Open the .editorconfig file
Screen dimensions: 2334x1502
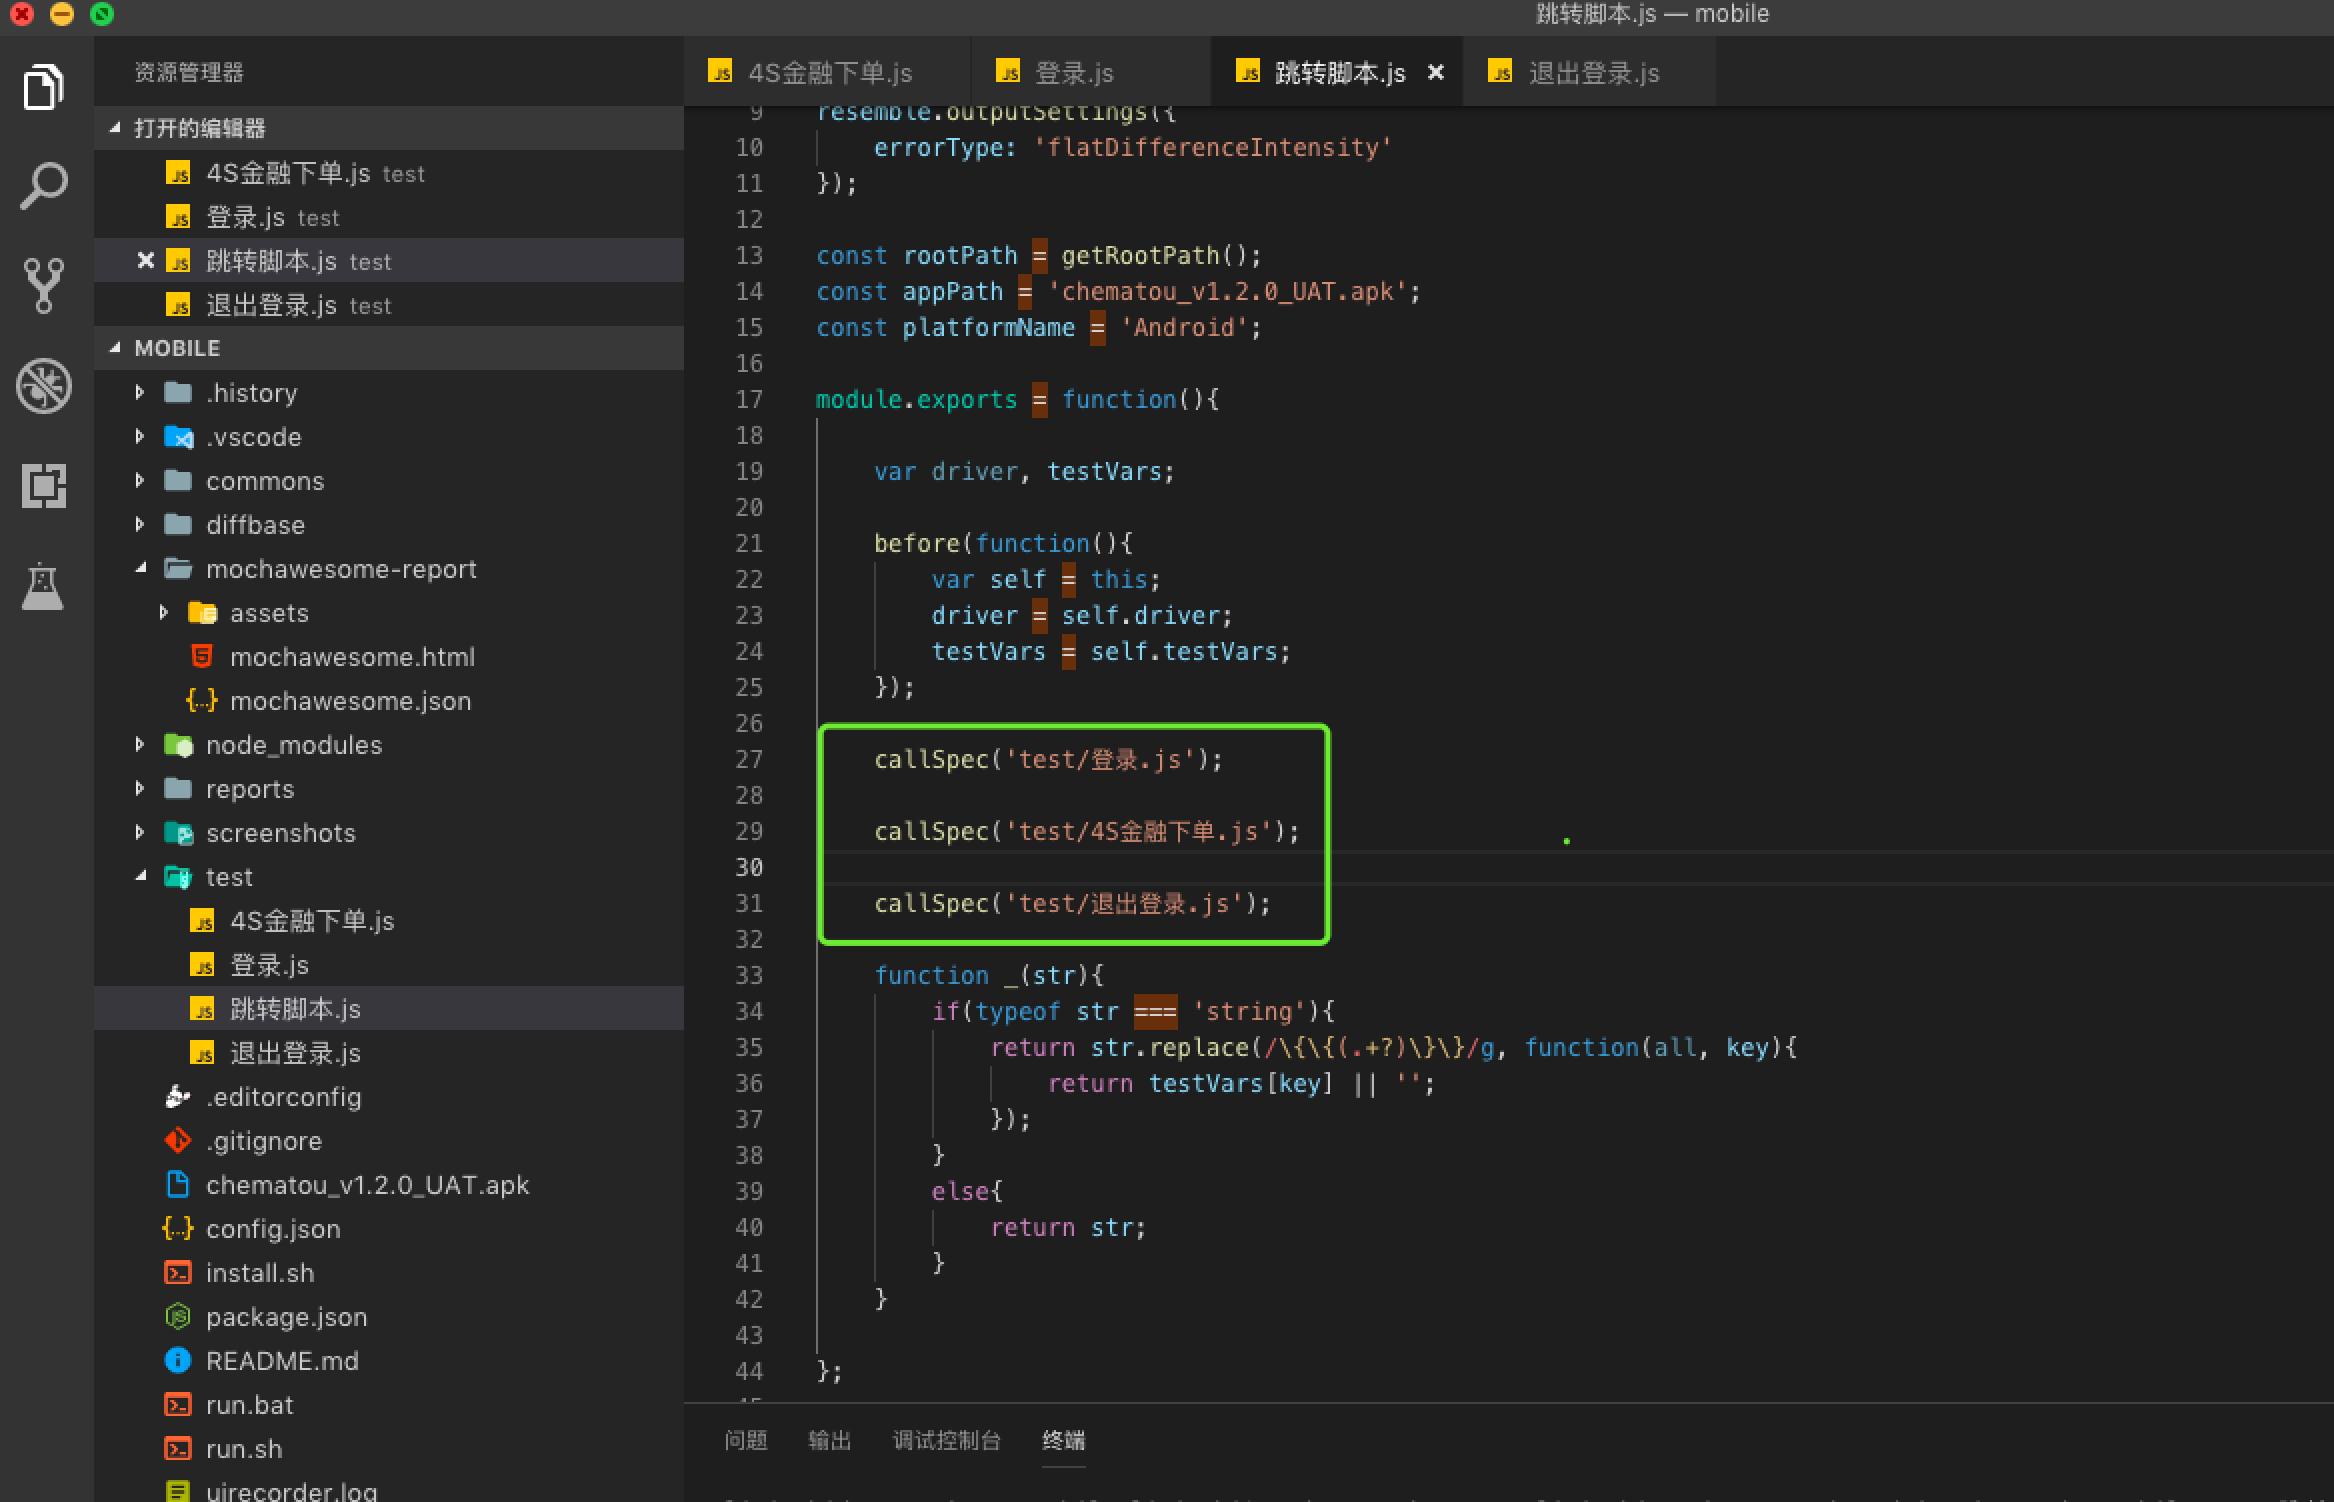click(x=389, y=1097)
